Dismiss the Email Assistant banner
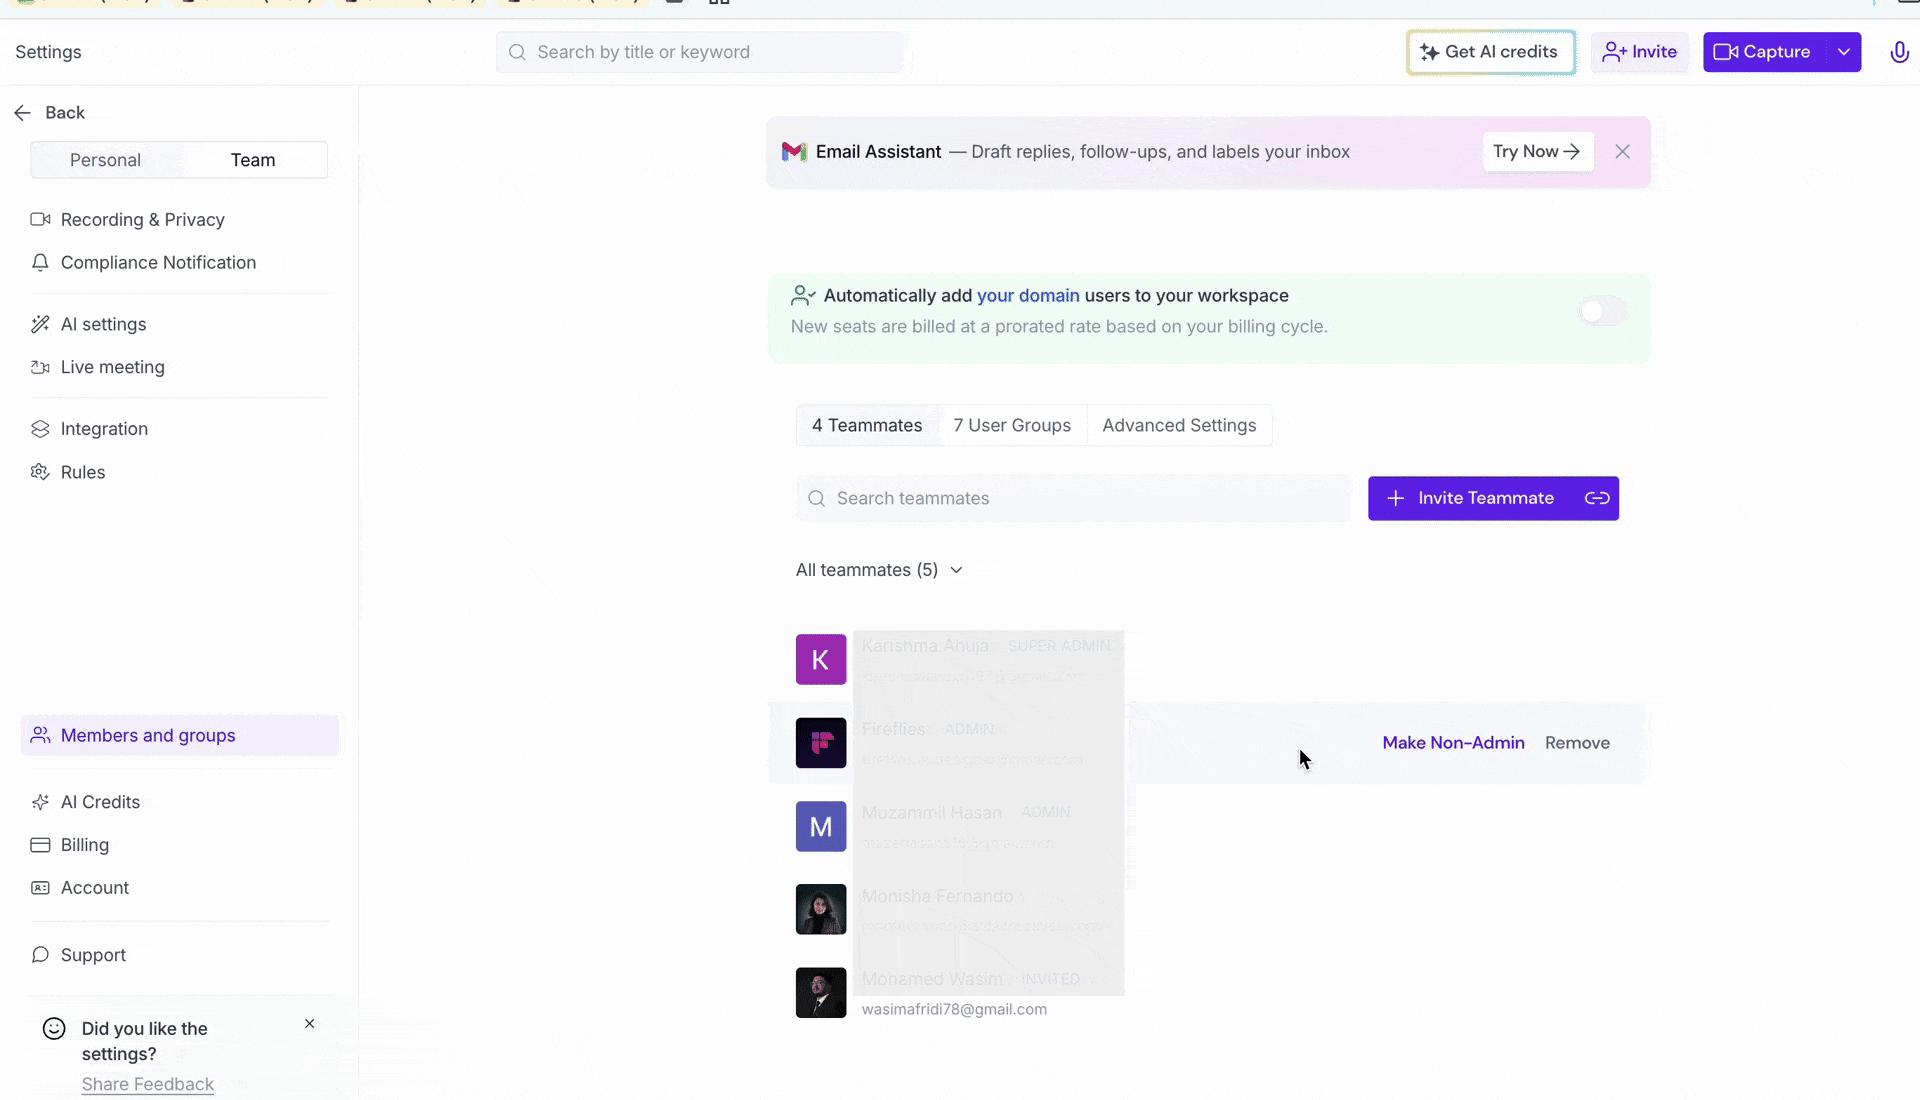Screen dimensions: 1920x1100 [x=1622, y=151]
